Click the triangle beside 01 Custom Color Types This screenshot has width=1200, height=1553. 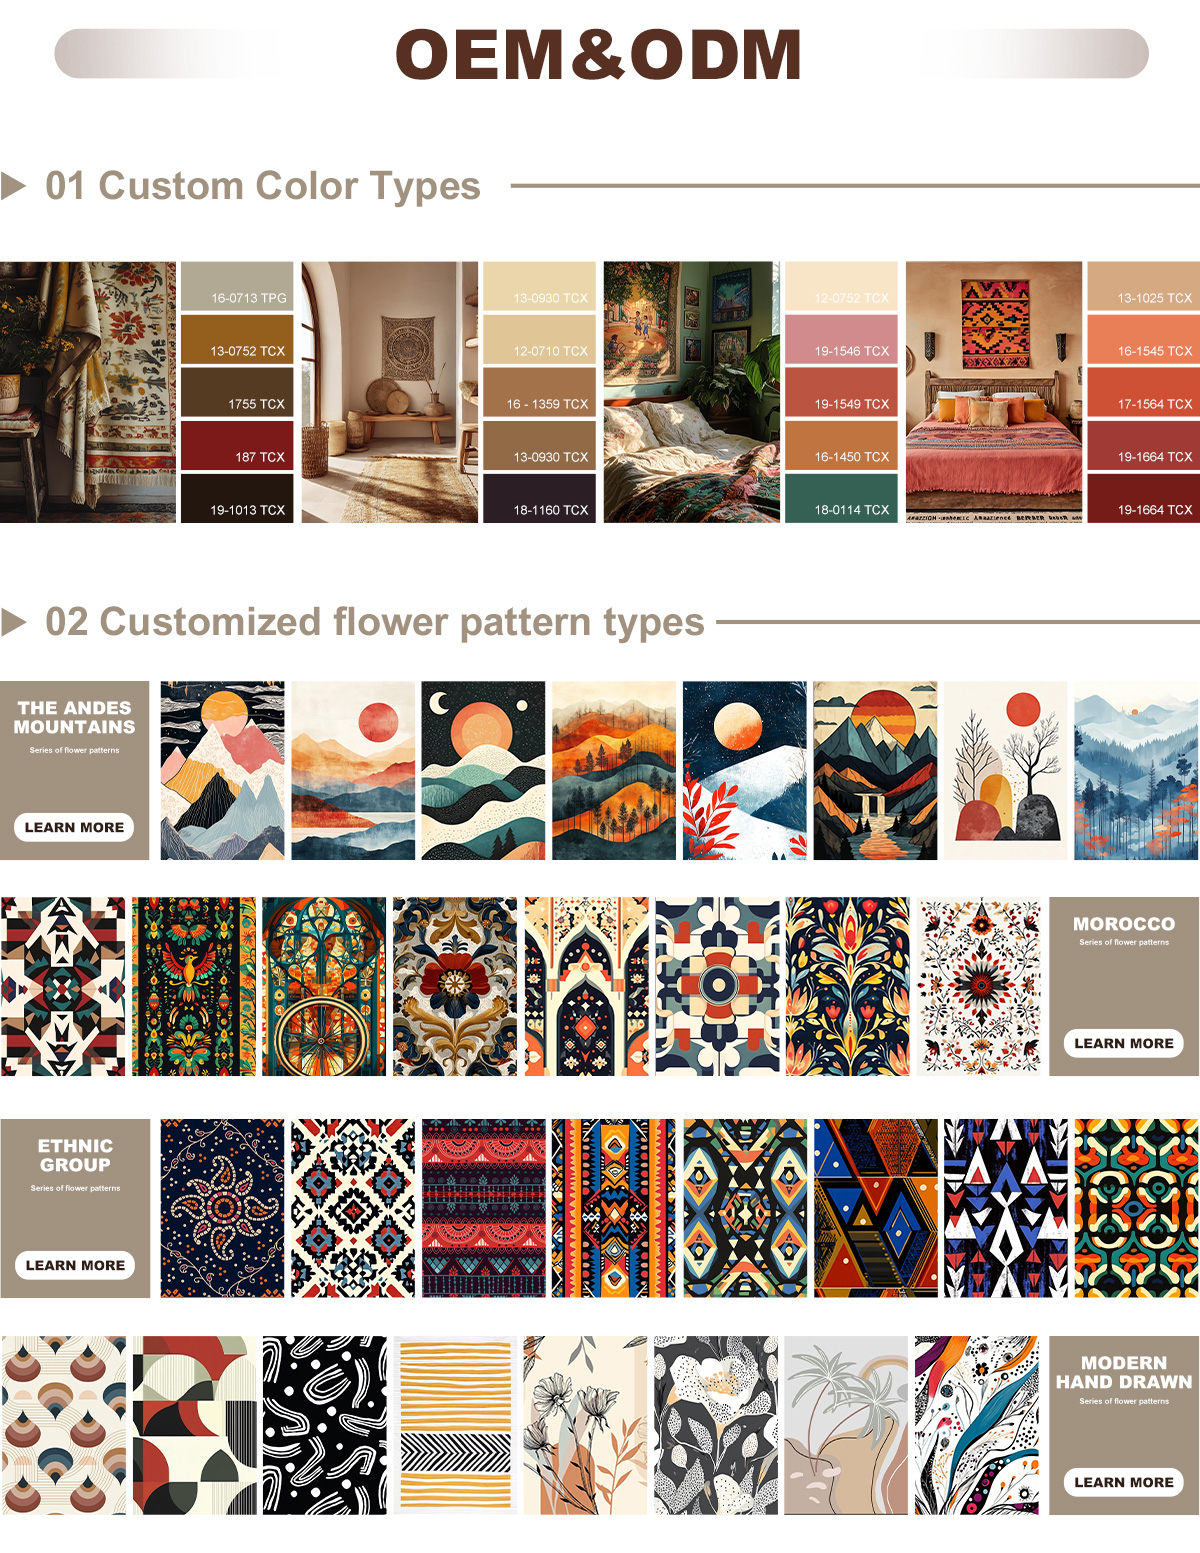13,186
